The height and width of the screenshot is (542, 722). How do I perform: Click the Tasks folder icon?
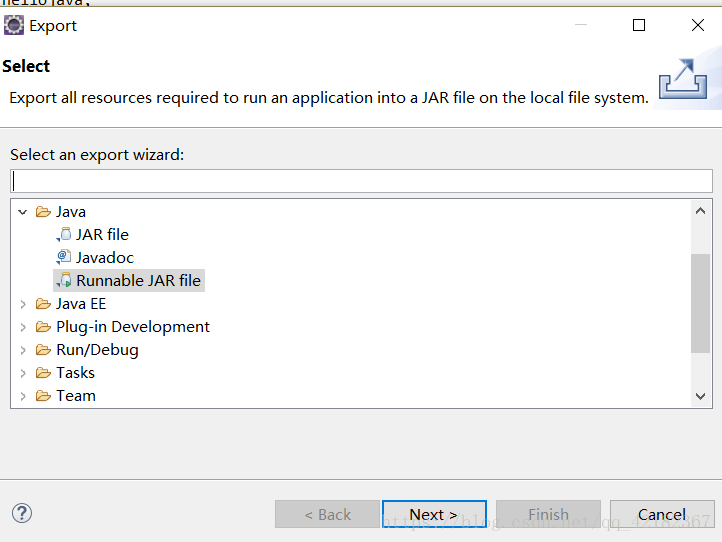[x=43, y=373]
